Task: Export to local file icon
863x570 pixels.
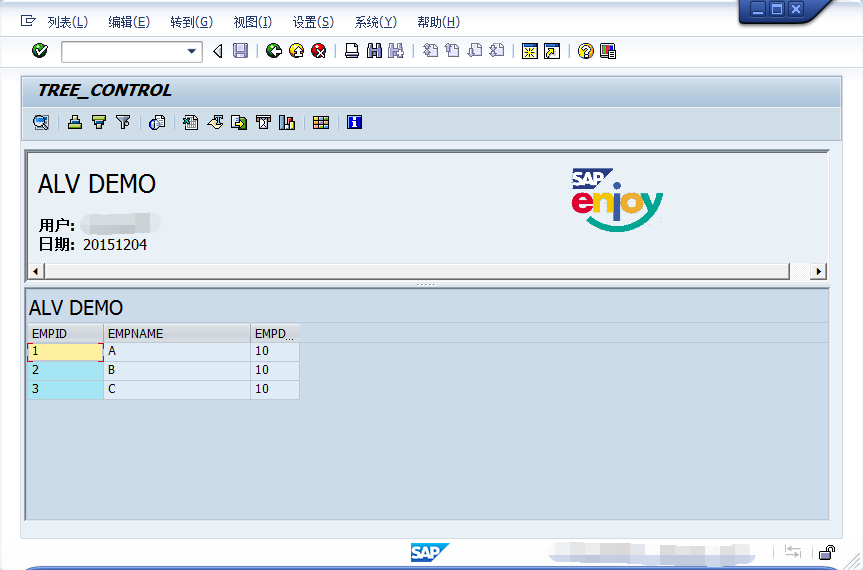Action: click(x=239, y=122)
